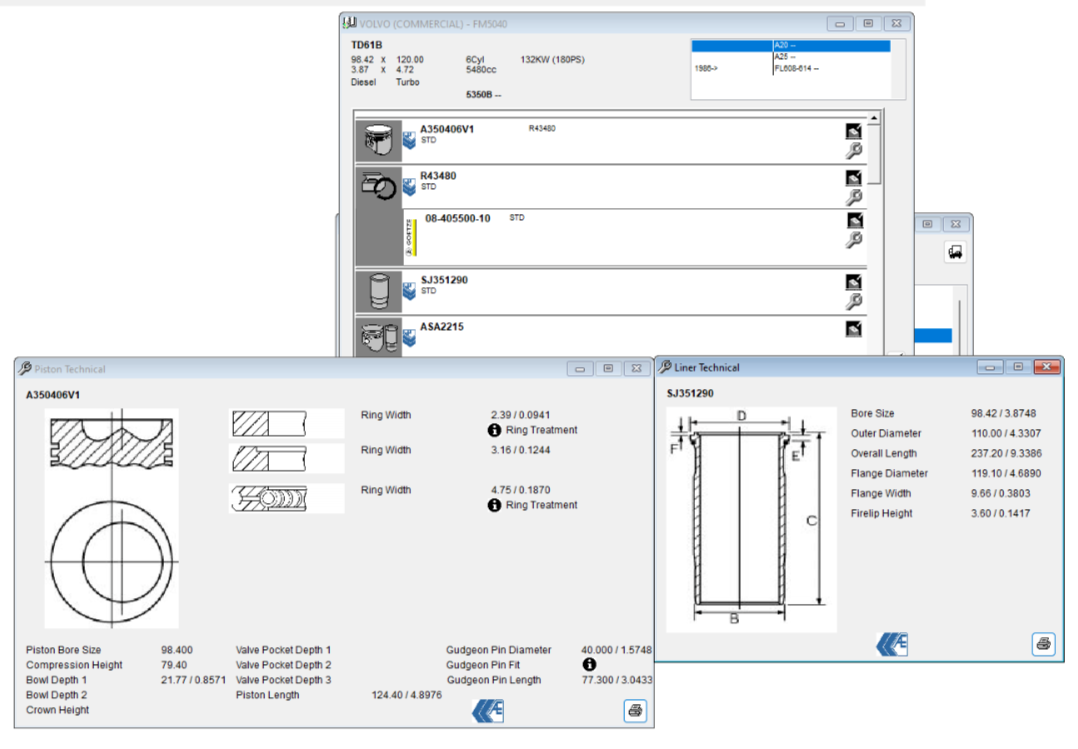
Task: Click the Liner Technical title bar wrench icon
Action: (665, 367)
